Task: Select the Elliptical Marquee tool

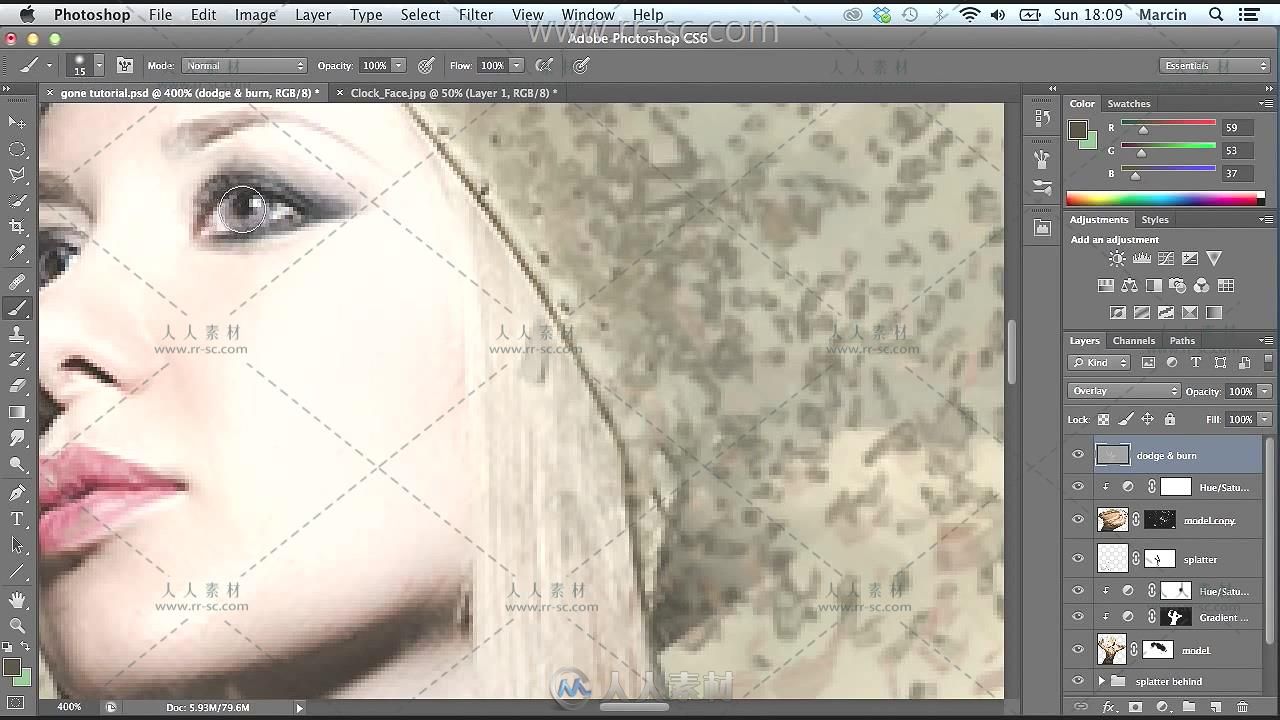Action: pyautogui.click(x=17, y=149)
